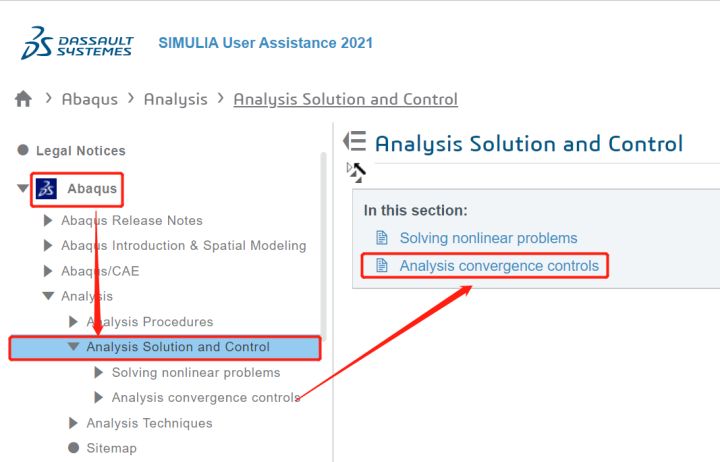Expand Abaqus Introduction & Spatial Modeling
Viewport: 720px width, 462px height.
click(48, 245)
